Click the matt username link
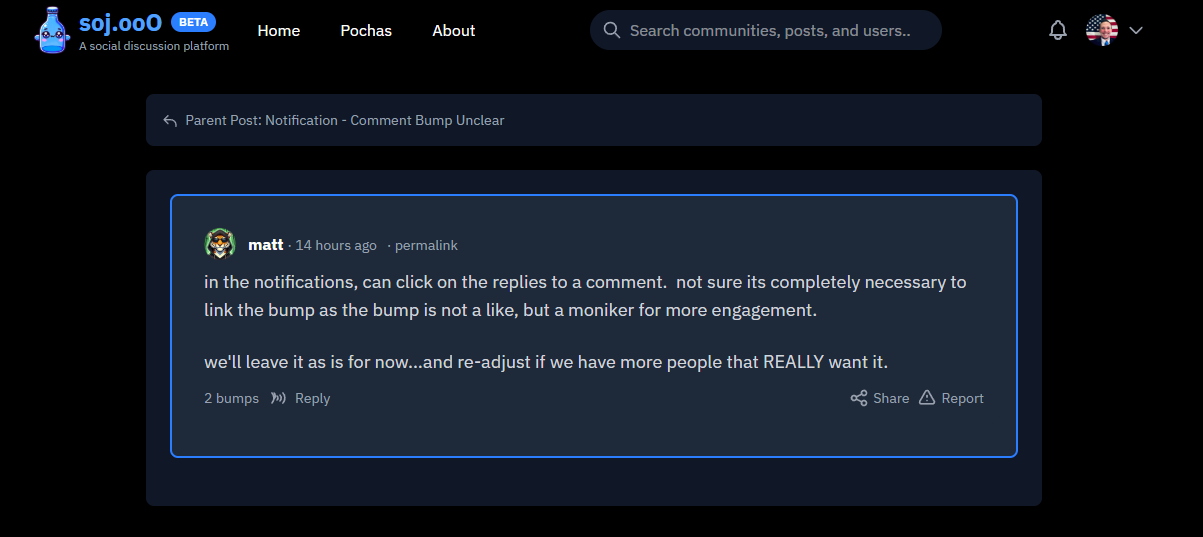This screenshot has width=1203, height=537. (x=266, y=245)
